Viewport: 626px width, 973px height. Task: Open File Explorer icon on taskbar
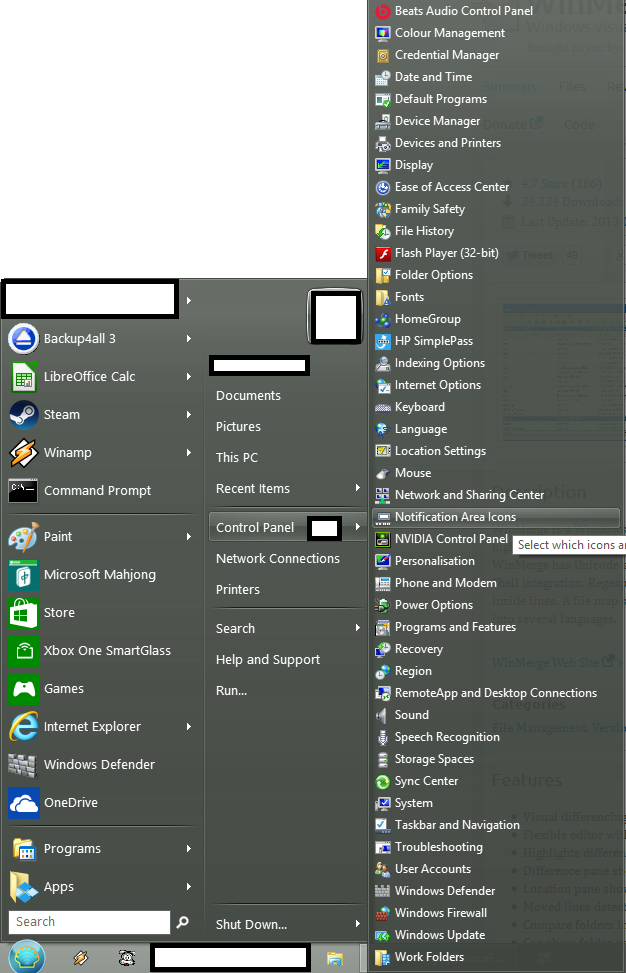point(335,959)
